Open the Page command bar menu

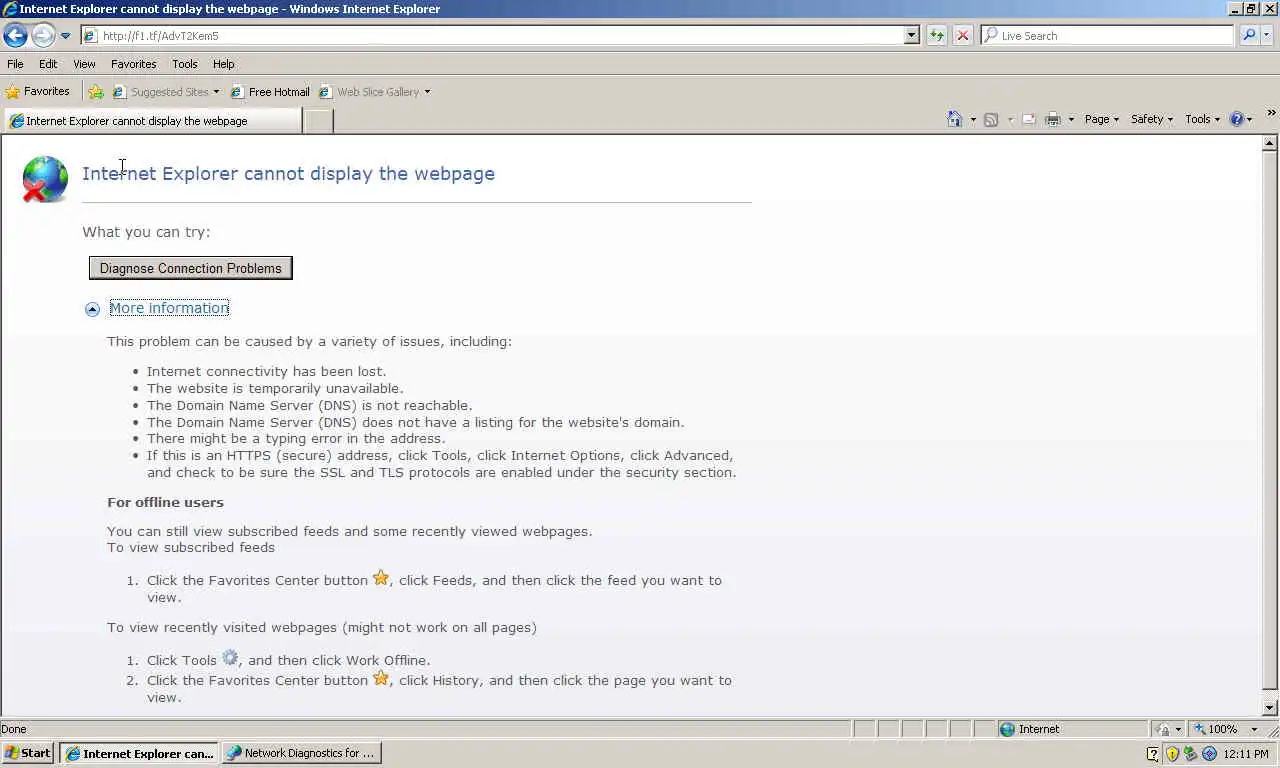pyautogui.click(x=1102, y=119)
